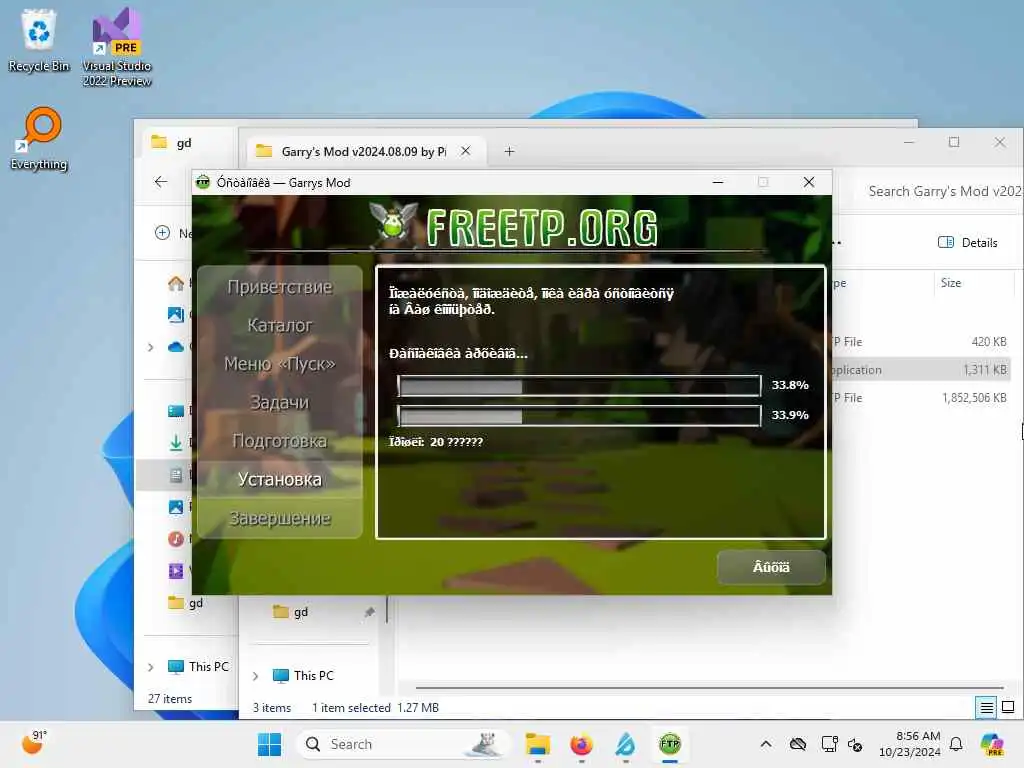Select the 1,852,506 KB file row
The width and height of the screenshot is (1024, 768).
point(921,398)
